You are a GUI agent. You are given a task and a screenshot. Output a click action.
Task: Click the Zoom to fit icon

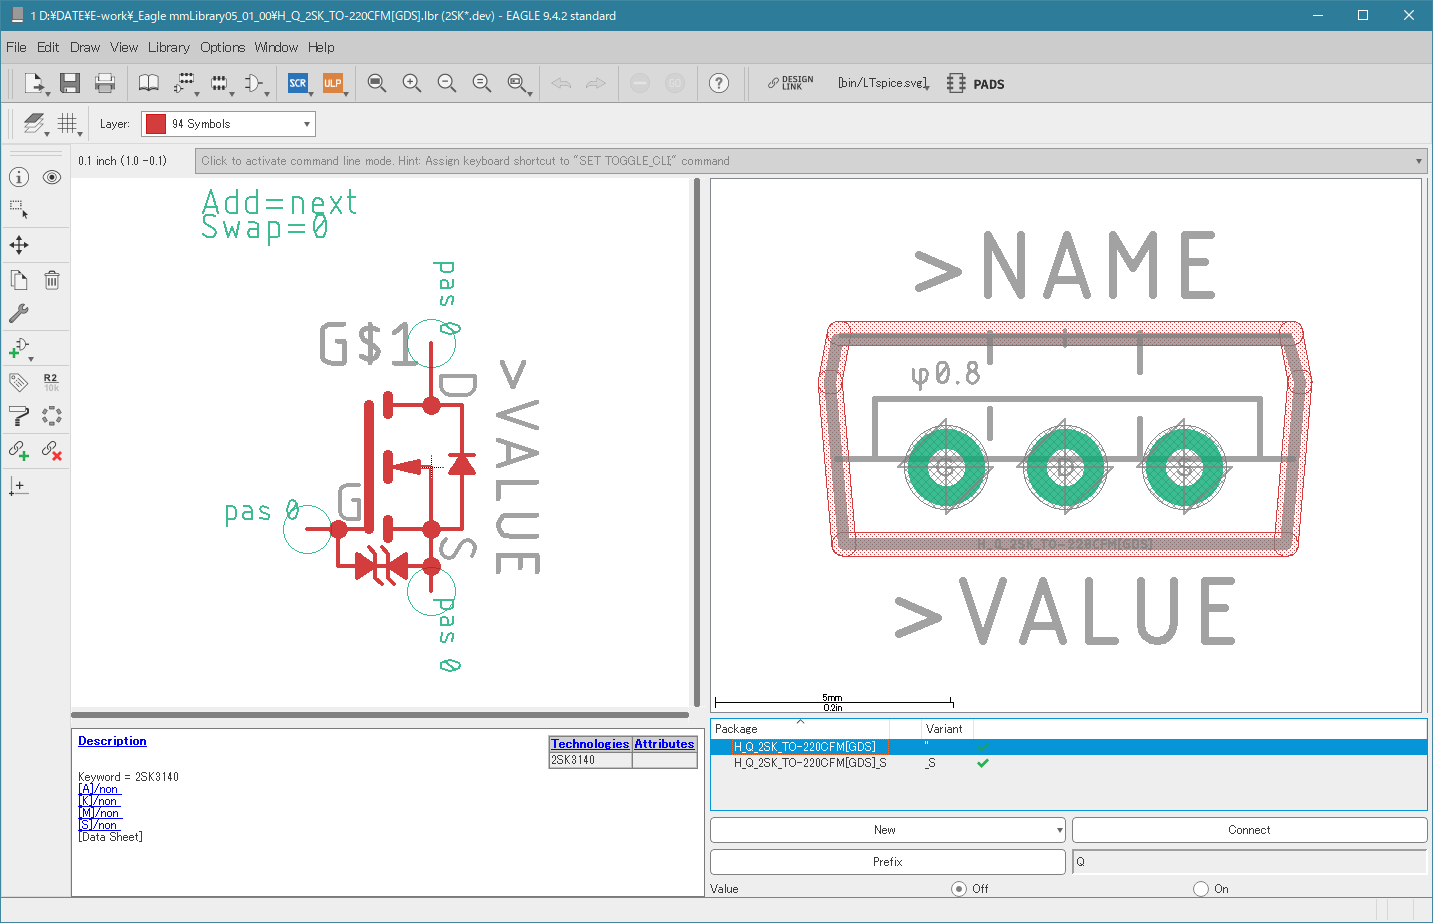click(x=376, y=83)
